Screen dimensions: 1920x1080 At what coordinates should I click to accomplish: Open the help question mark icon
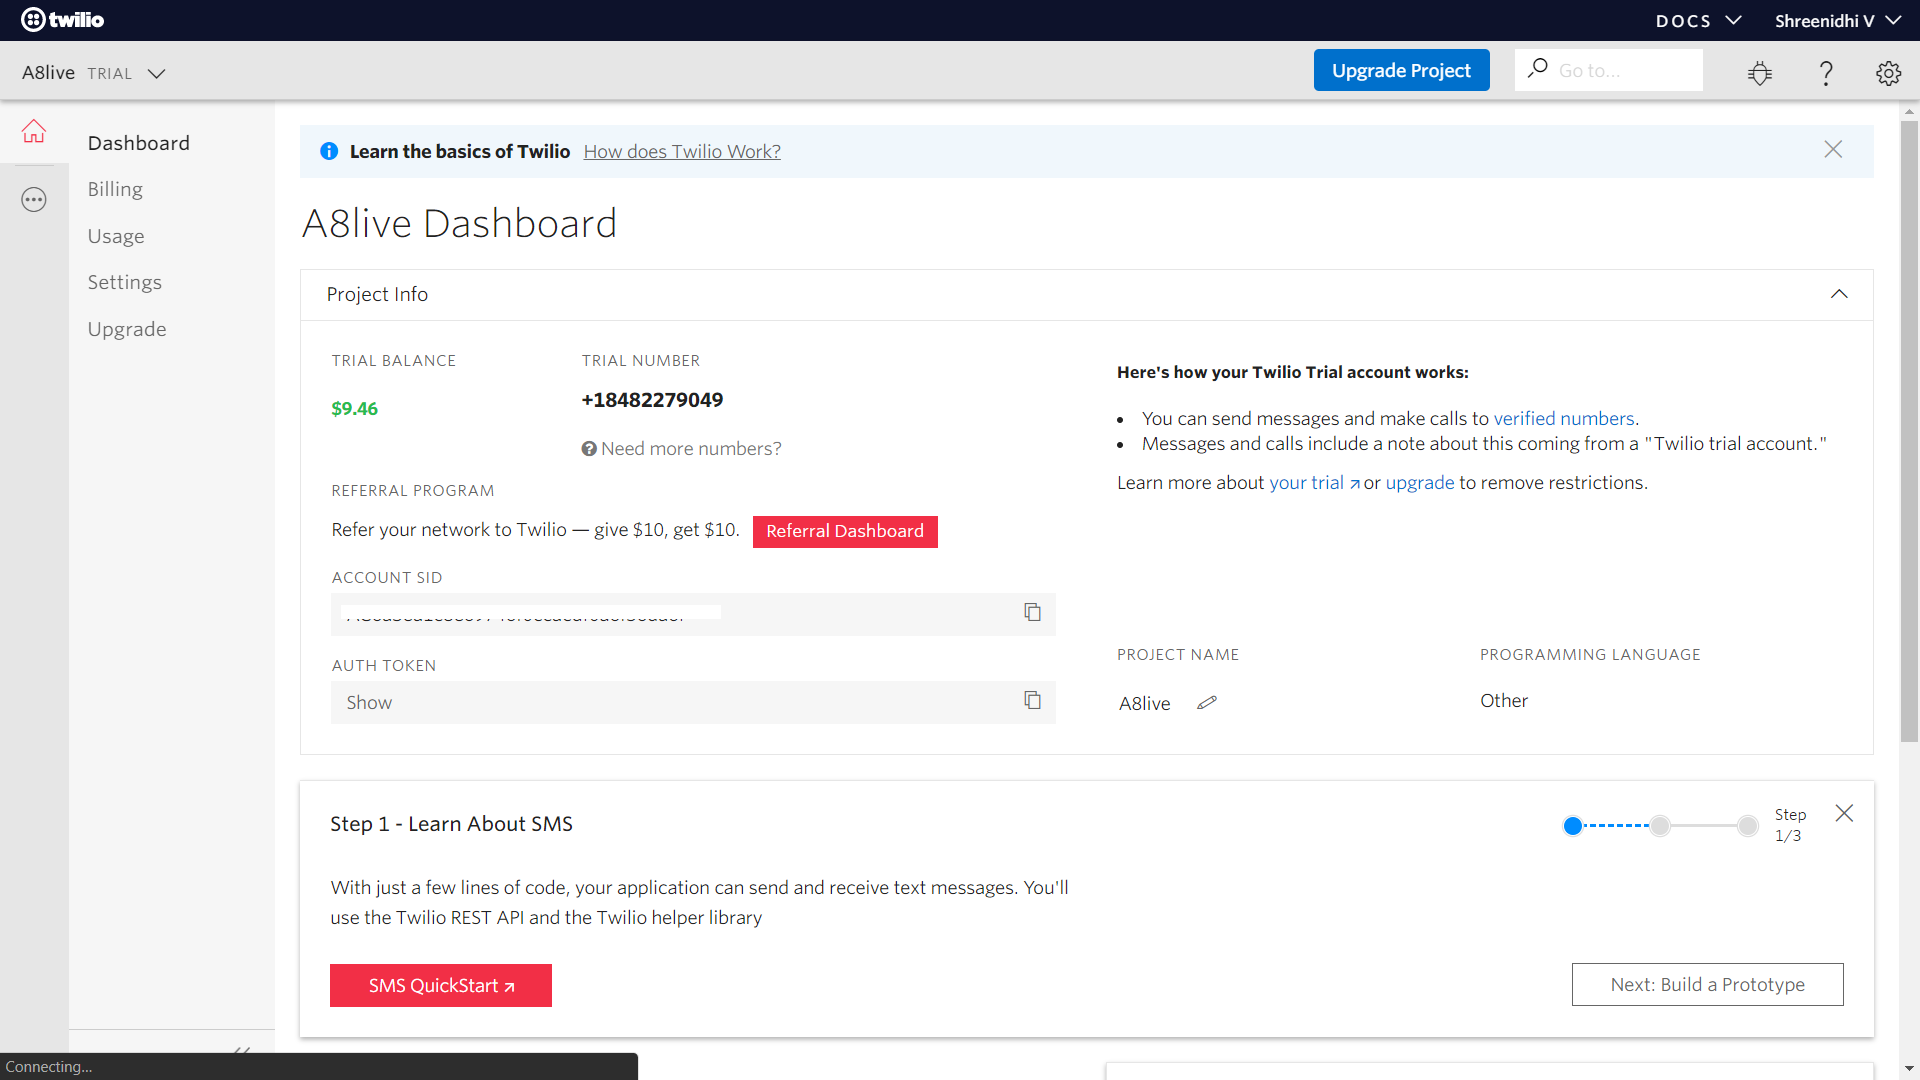(1826, 73)
